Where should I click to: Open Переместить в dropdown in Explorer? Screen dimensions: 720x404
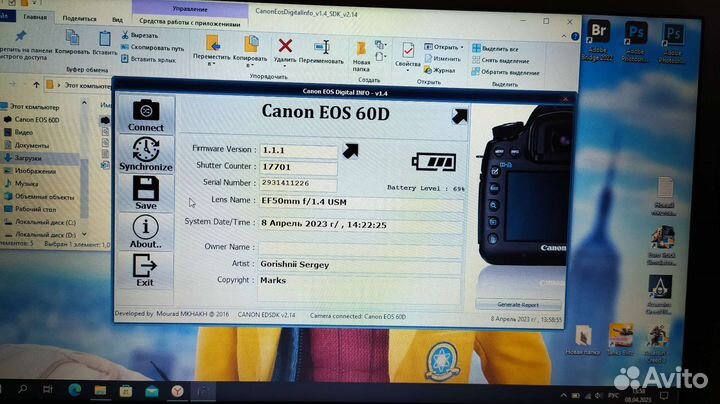(212, 51)
